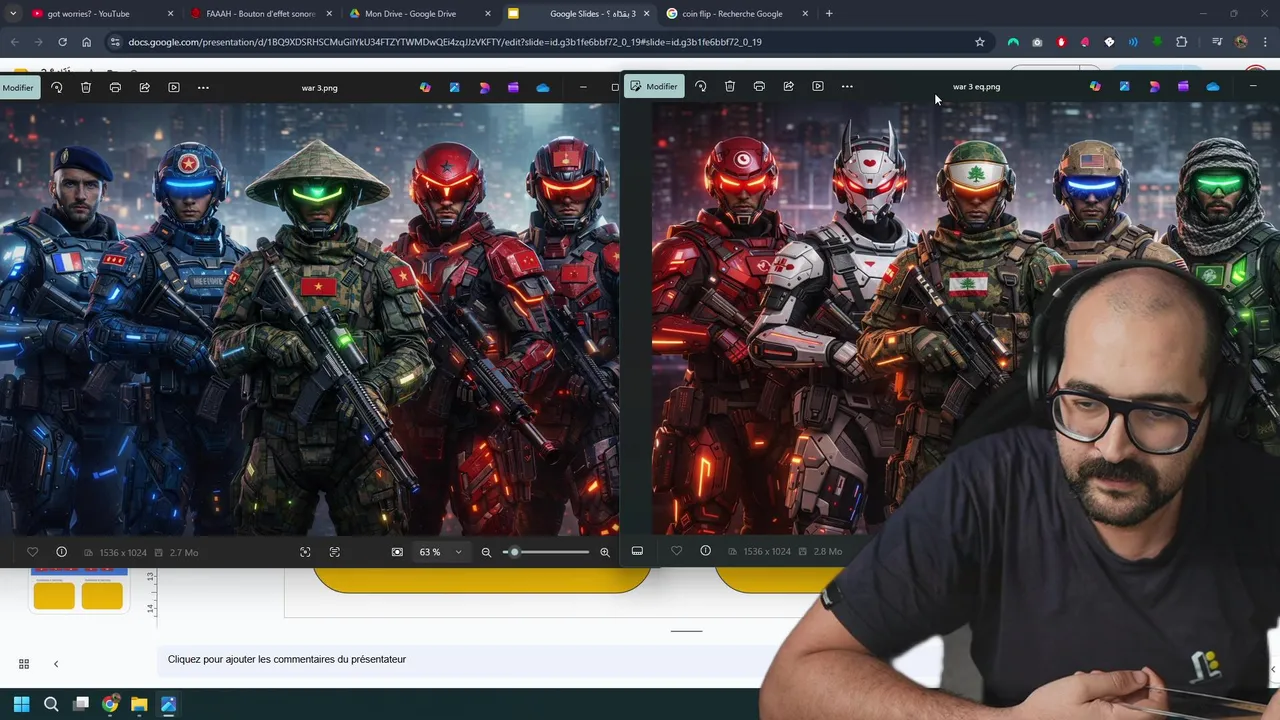Image resolution: width=1280 pixels, height=720 pixels.
Task: Switch to Google Slides tab
Action: tap(578, 14)
